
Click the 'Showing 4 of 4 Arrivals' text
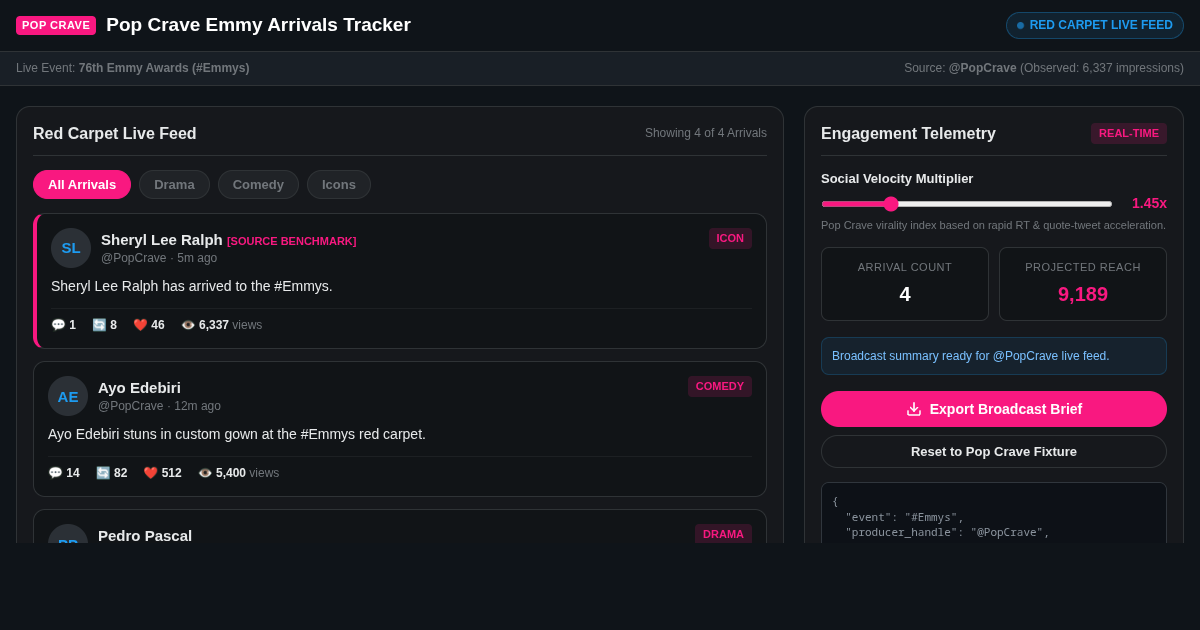pos(706,133)
